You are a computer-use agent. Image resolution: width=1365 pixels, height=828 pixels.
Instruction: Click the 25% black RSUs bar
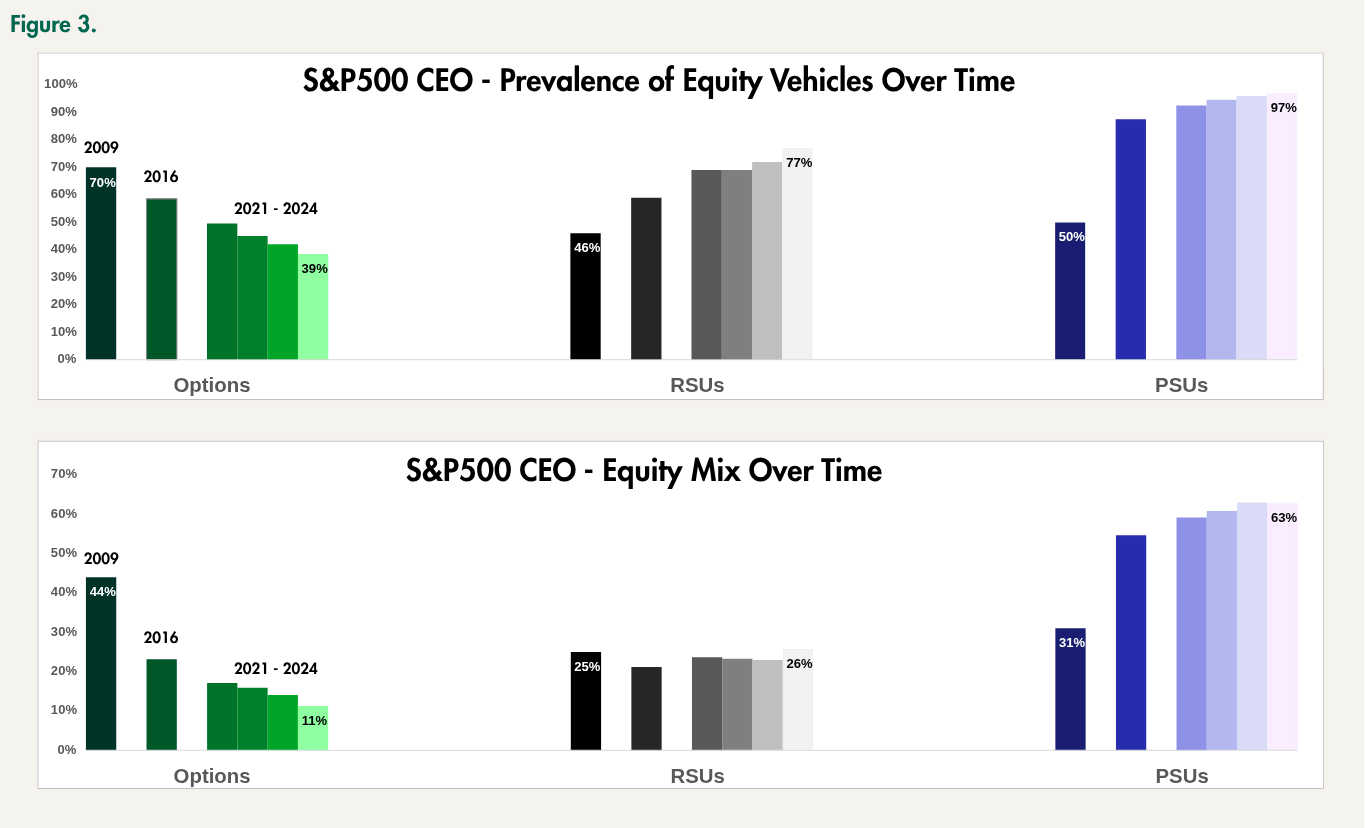586,702
